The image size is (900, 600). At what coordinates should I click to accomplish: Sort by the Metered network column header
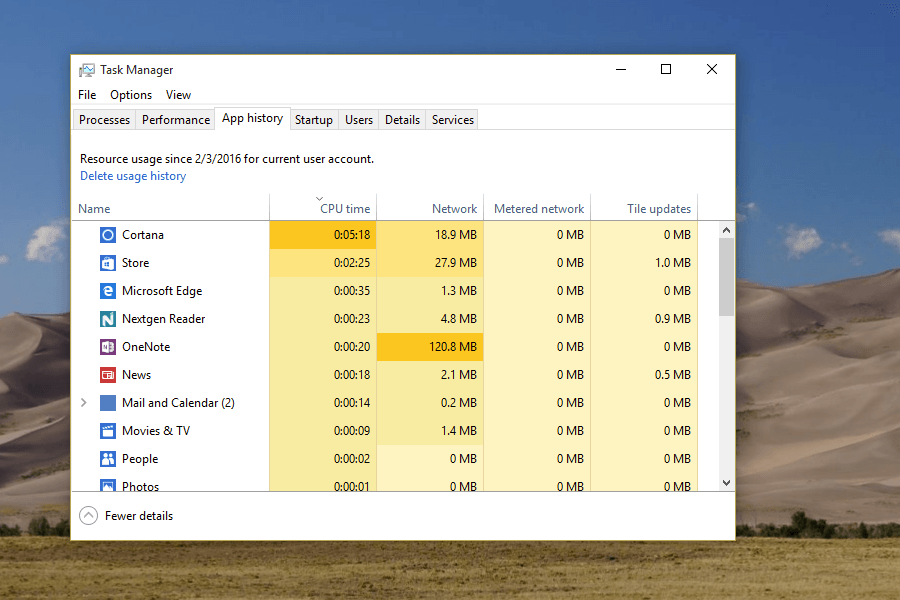point(537,208)
